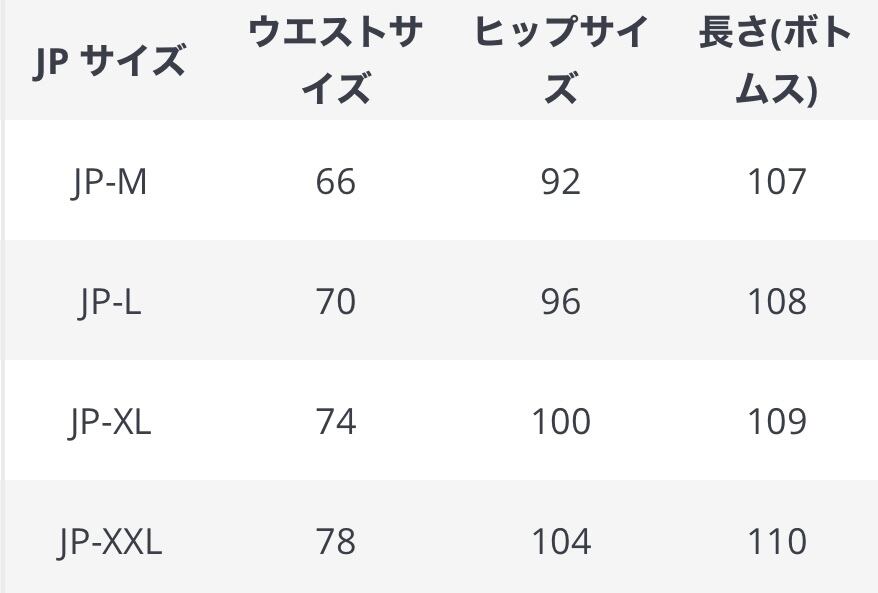Click waist value 66 in JP-M row
Screen dimensions: 878x593
[335, 182]
